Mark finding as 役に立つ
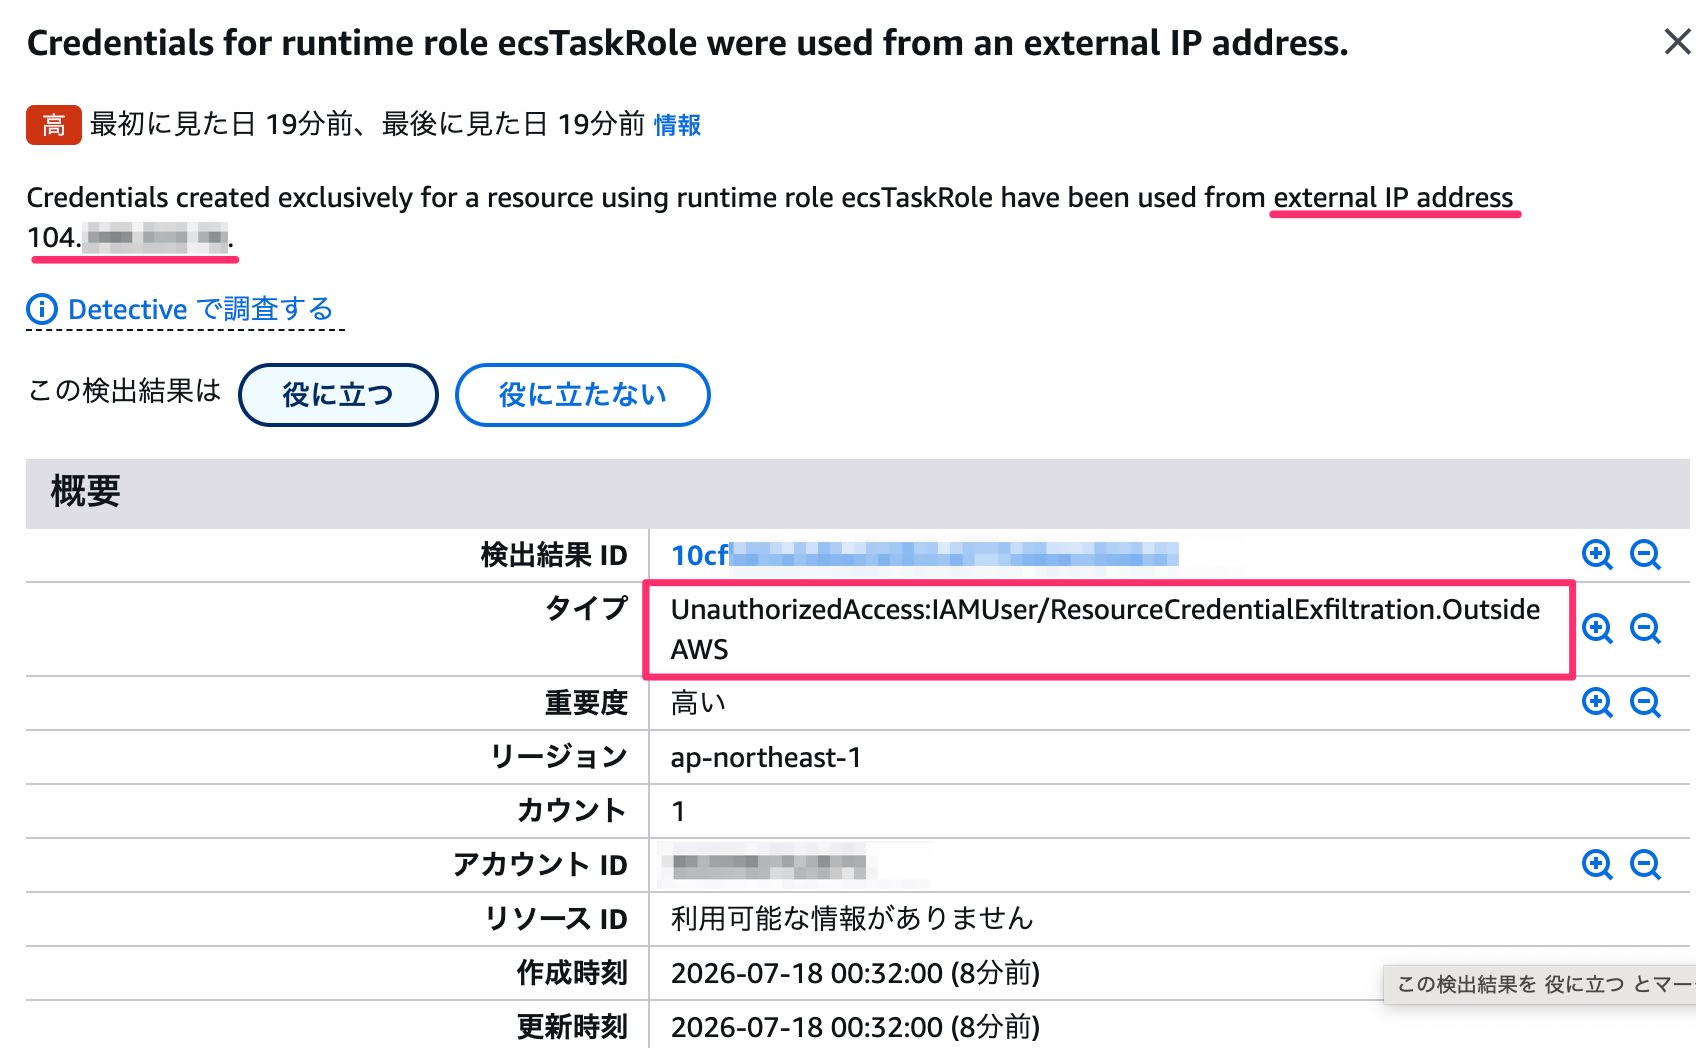This screenshot has height=1048, width=1696. click(338, 395)
